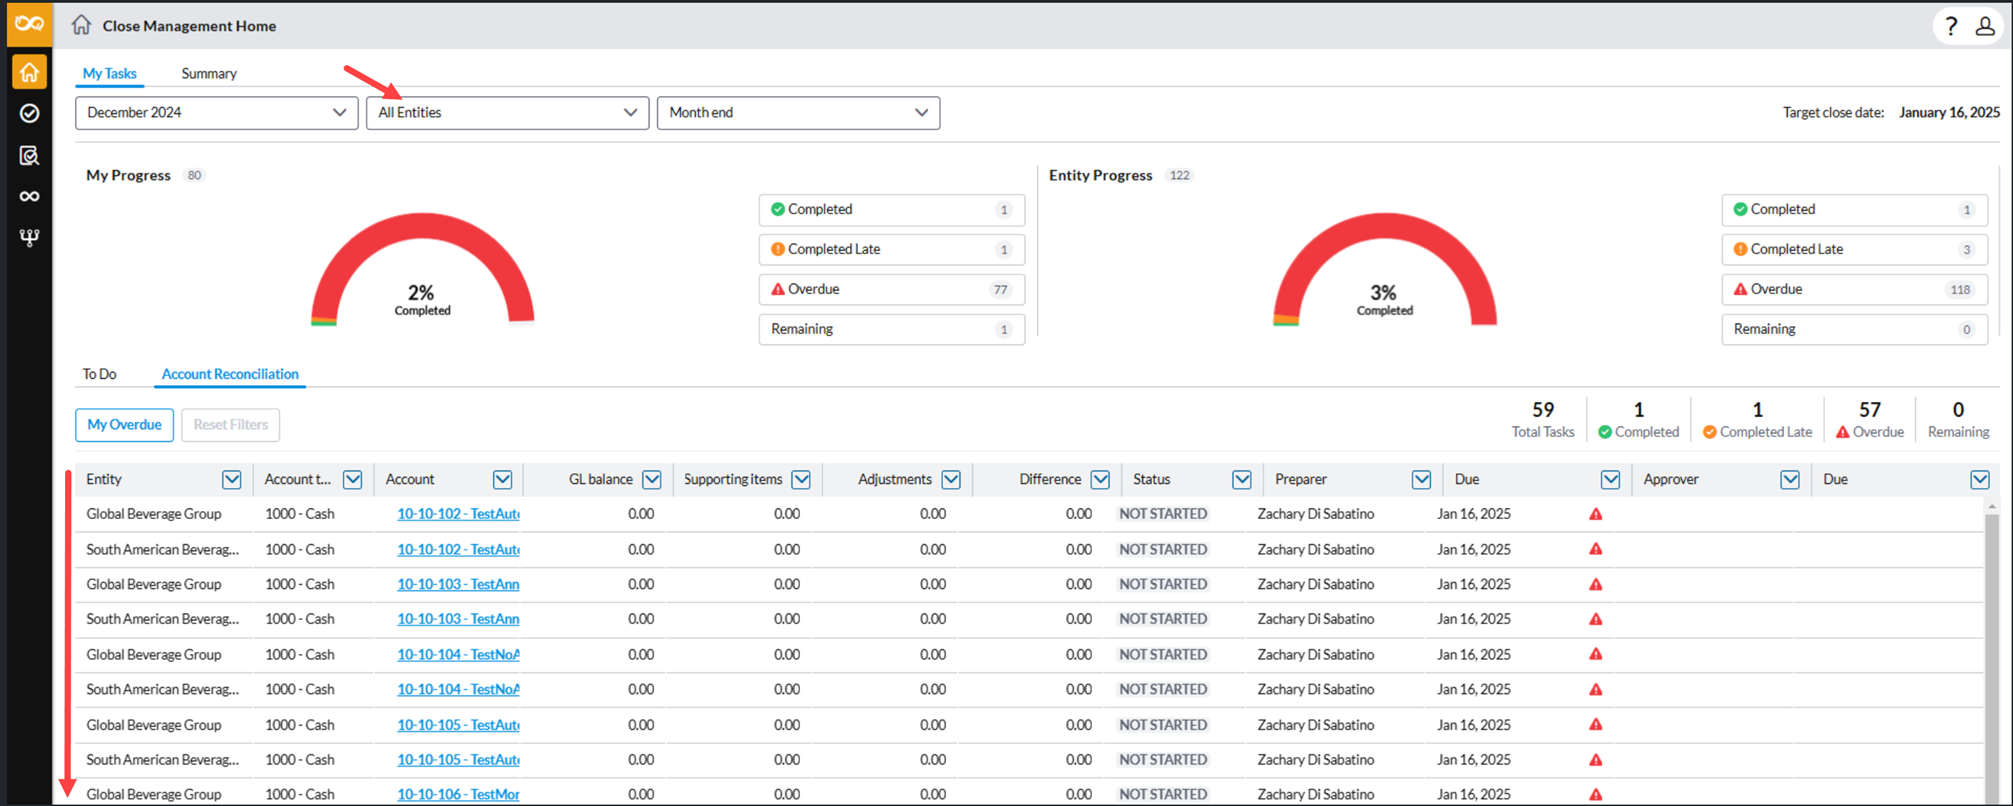Click the 59 Total Tasks counter
The height and width of the screenshot is (806, 2013).
1543,420
